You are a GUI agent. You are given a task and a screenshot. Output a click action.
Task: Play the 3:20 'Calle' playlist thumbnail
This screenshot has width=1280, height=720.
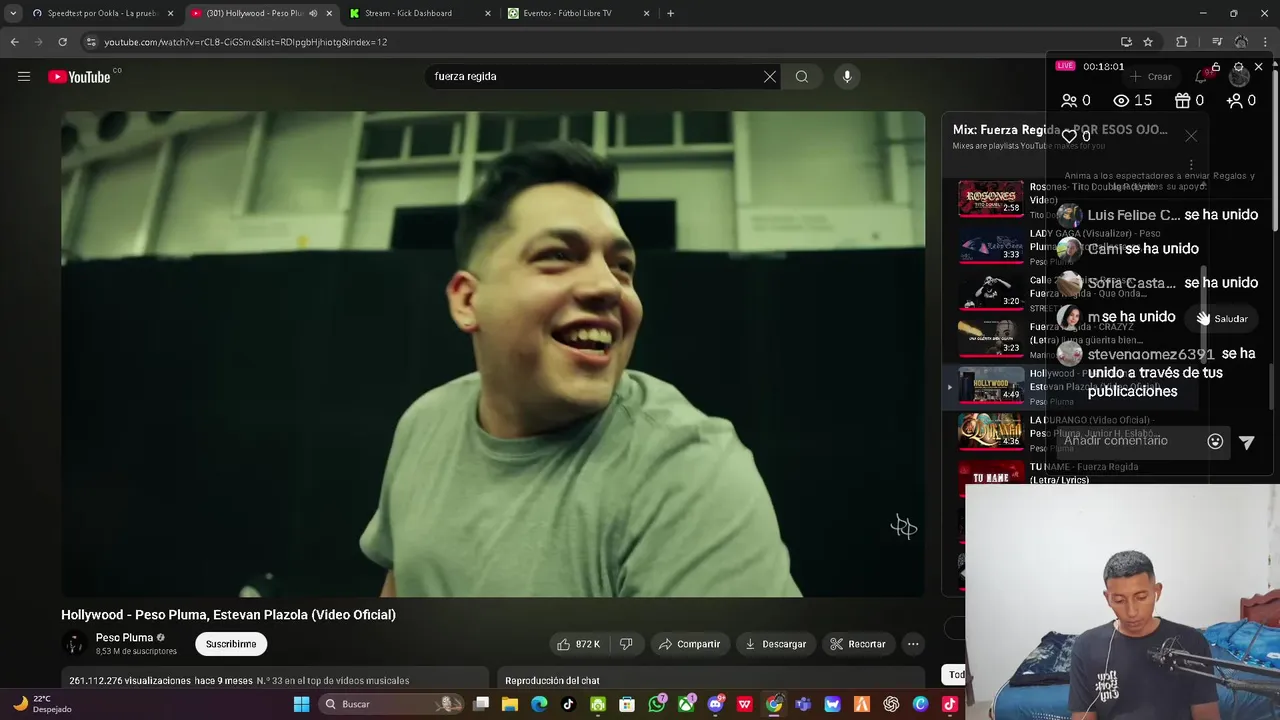click(x=991, y=291)
